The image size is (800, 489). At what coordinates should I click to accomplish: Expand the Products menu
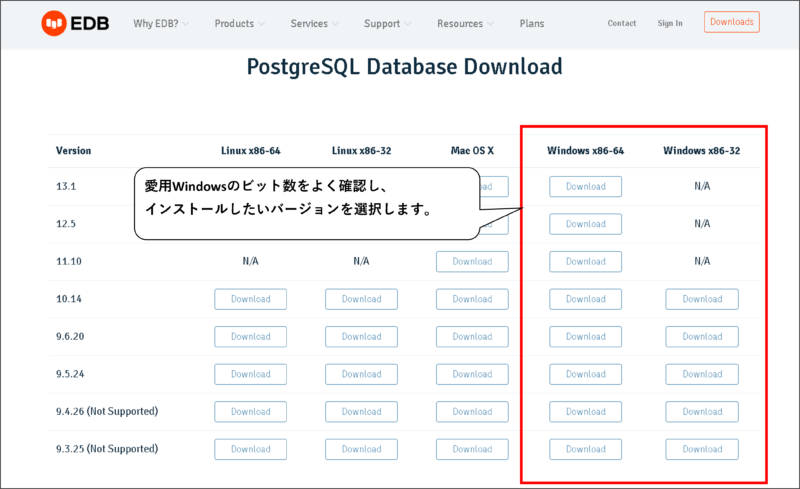click(239, 23)
